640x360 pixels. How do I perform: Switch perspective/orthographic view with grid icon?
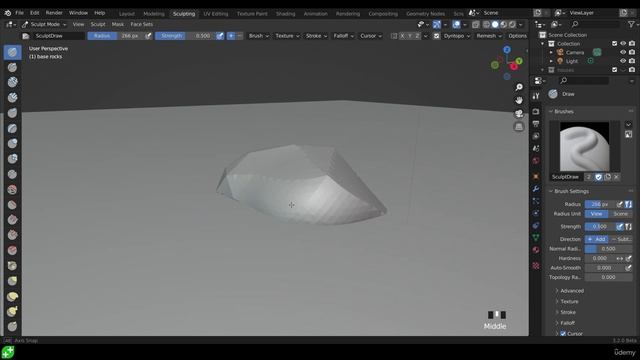(x=519, y=127)
